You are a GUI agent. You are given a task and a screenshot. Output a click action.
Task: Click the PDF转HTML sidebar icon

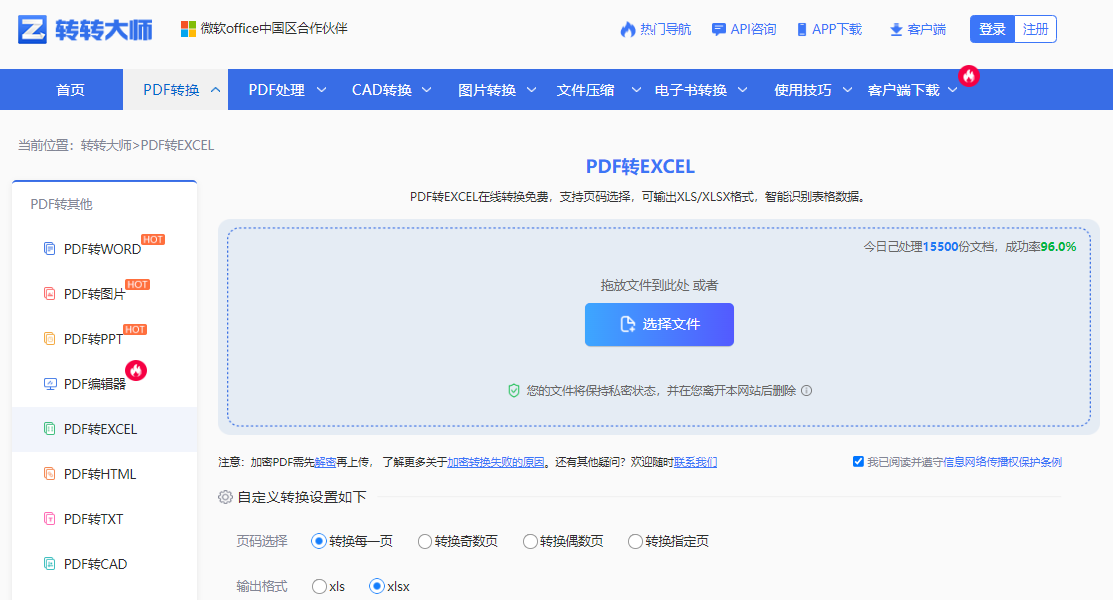point(49,474)
